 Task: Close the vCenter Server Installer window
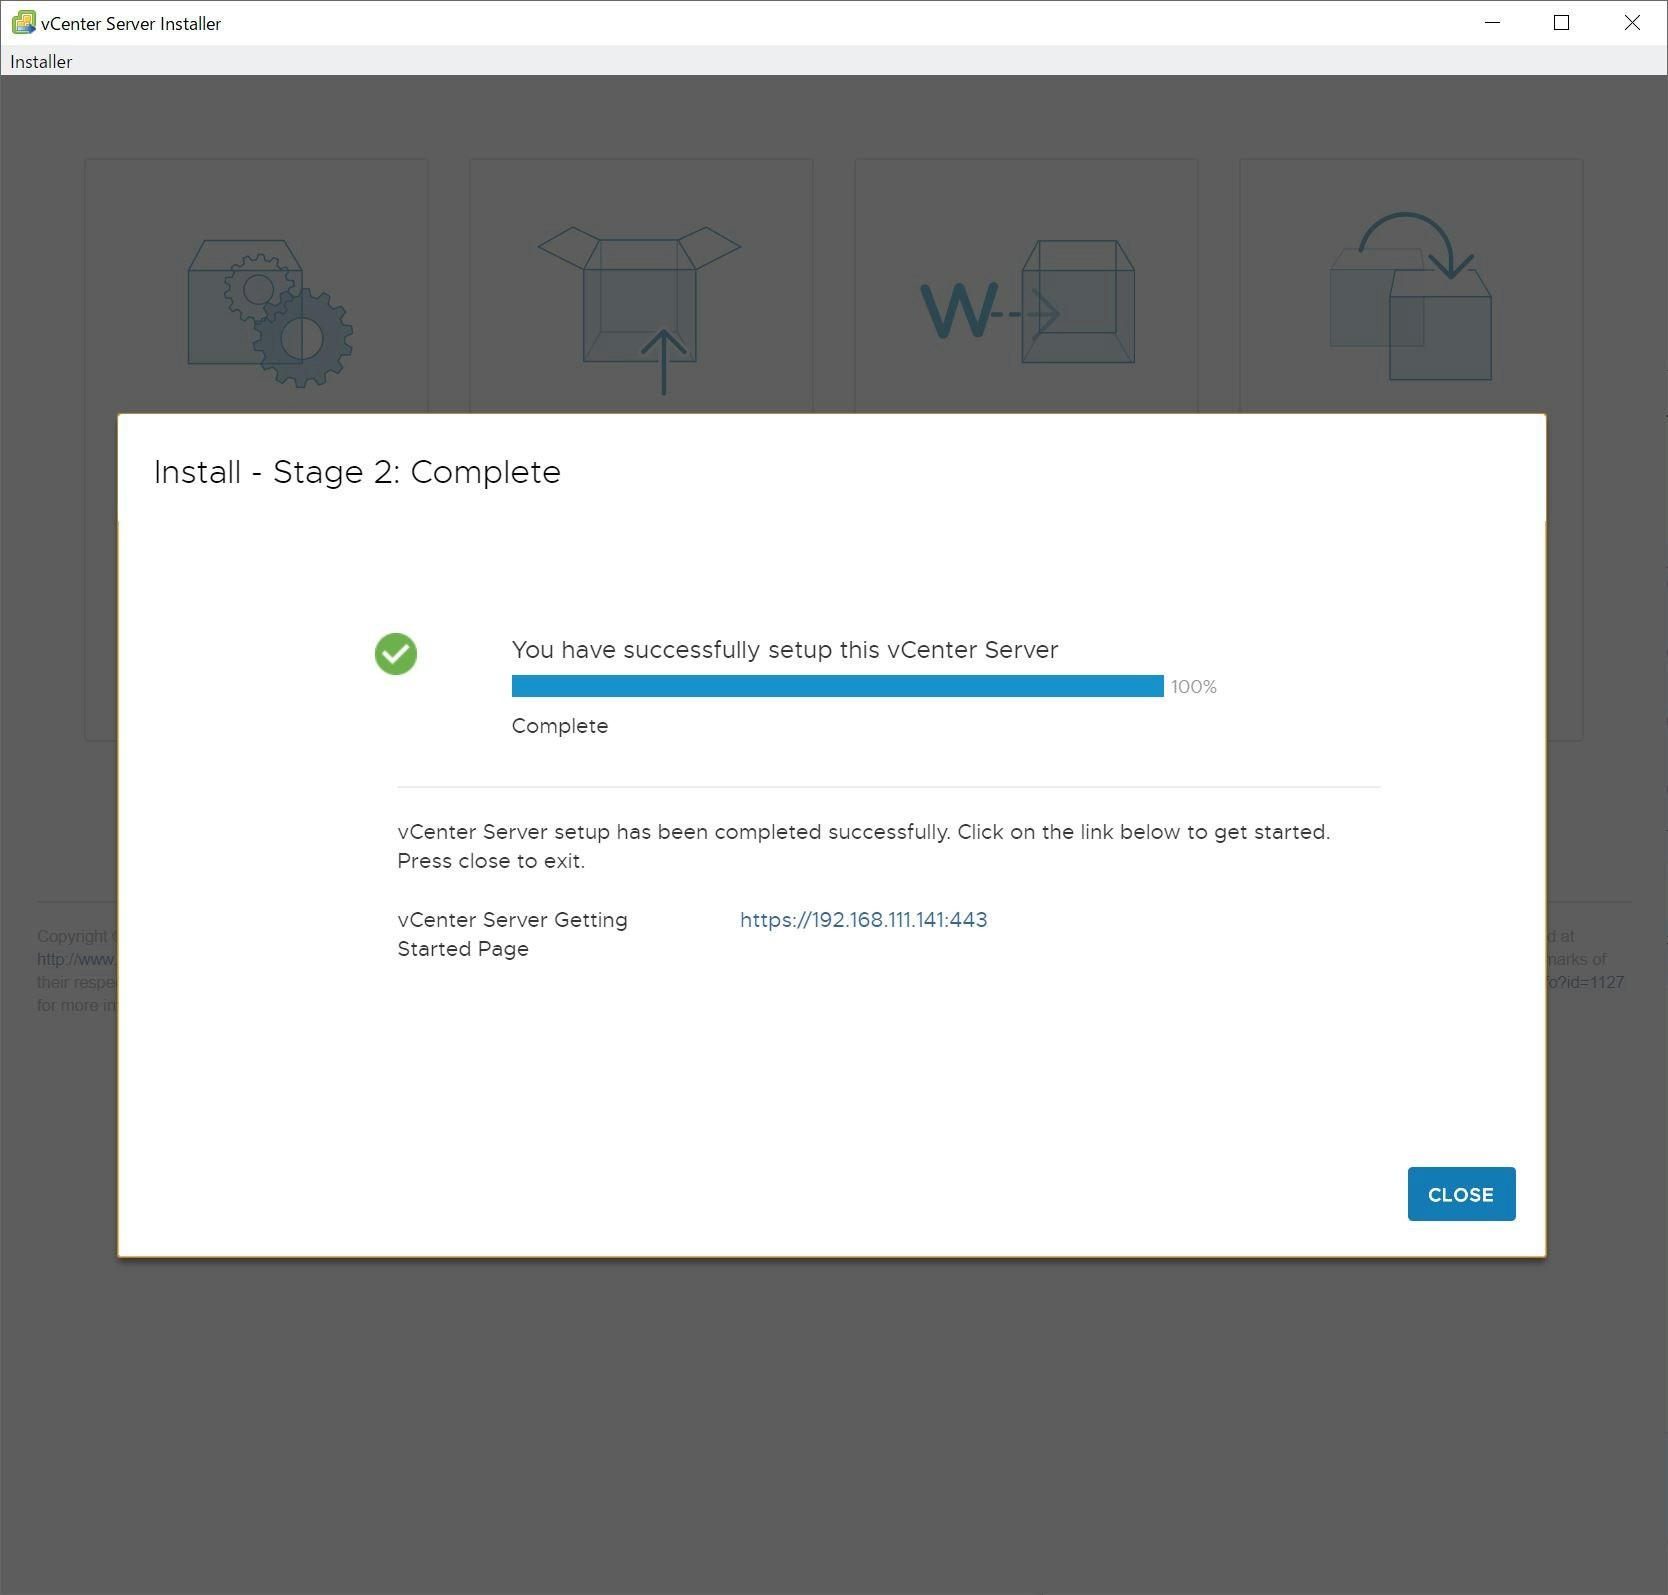(x=1632, y=22)
